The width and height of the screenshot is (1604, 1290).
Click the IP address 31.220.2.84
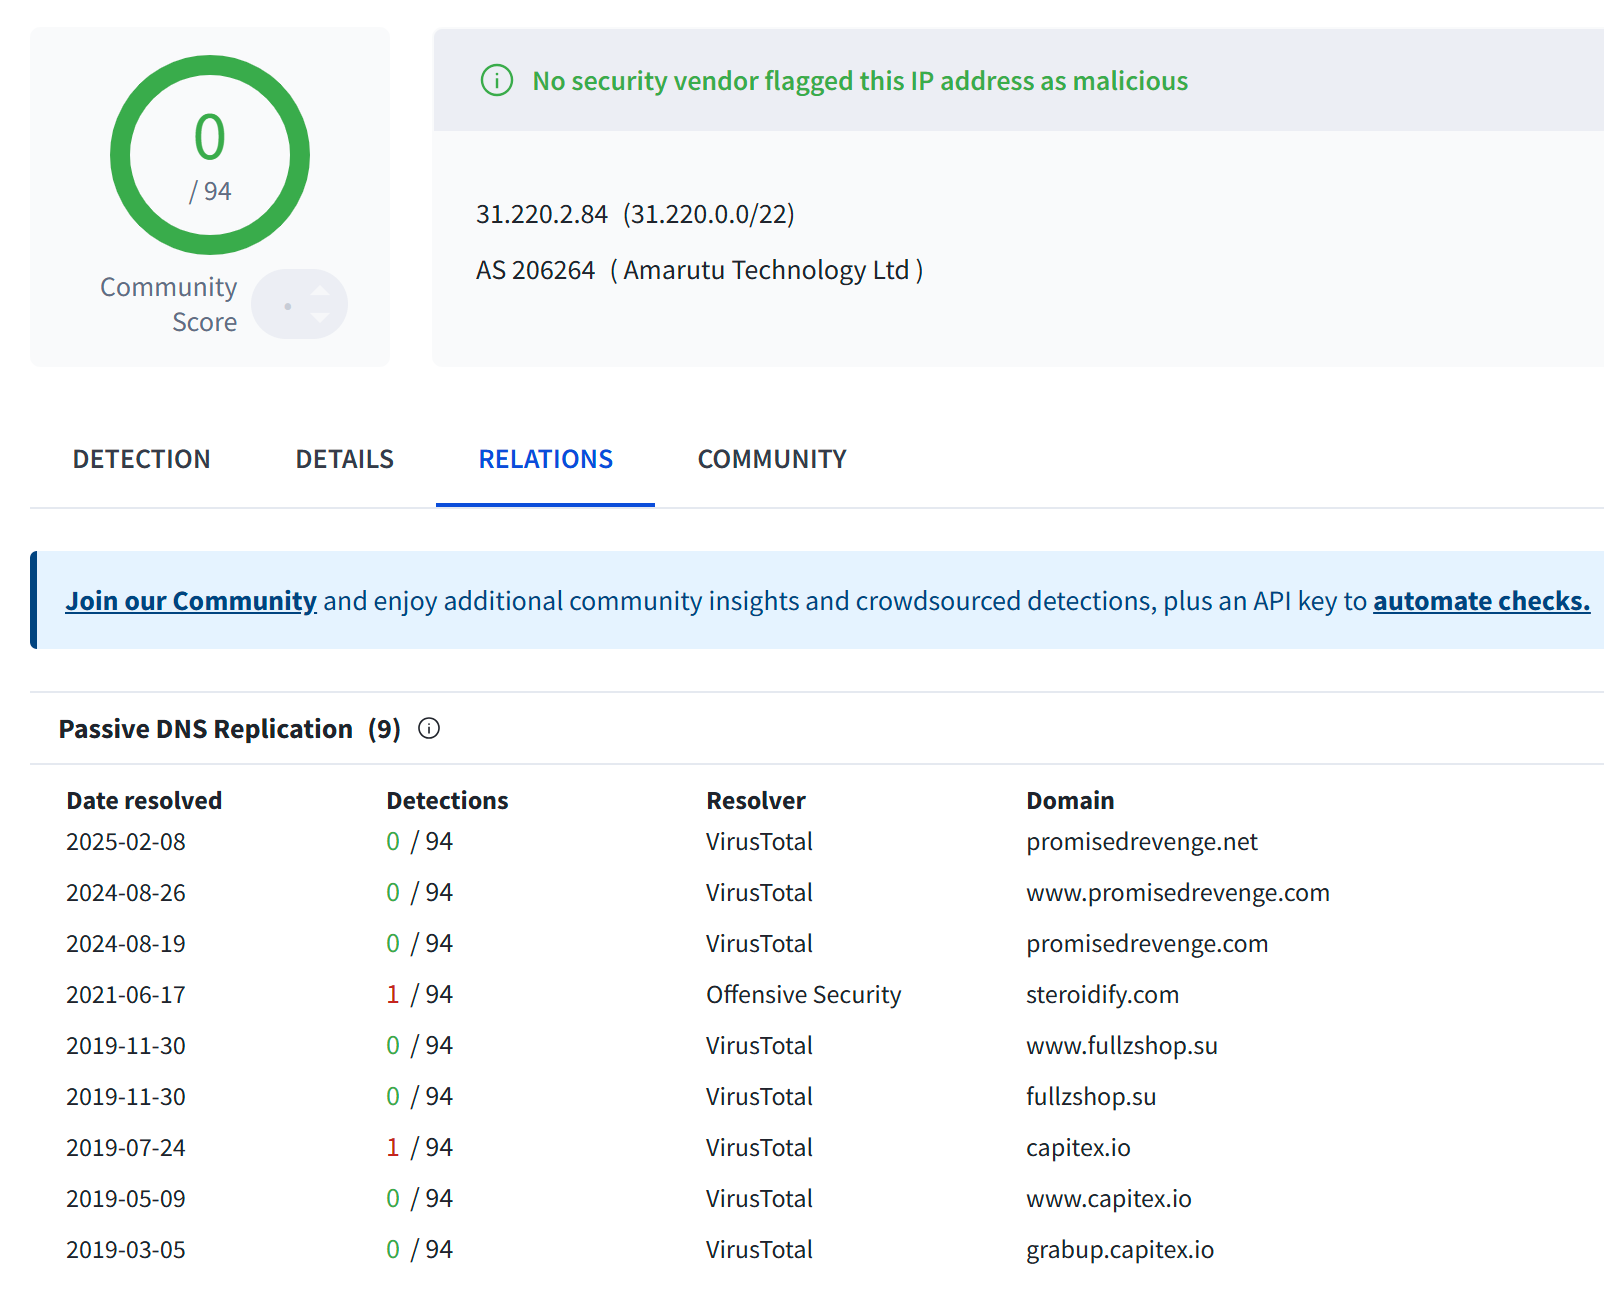(542, 214)
